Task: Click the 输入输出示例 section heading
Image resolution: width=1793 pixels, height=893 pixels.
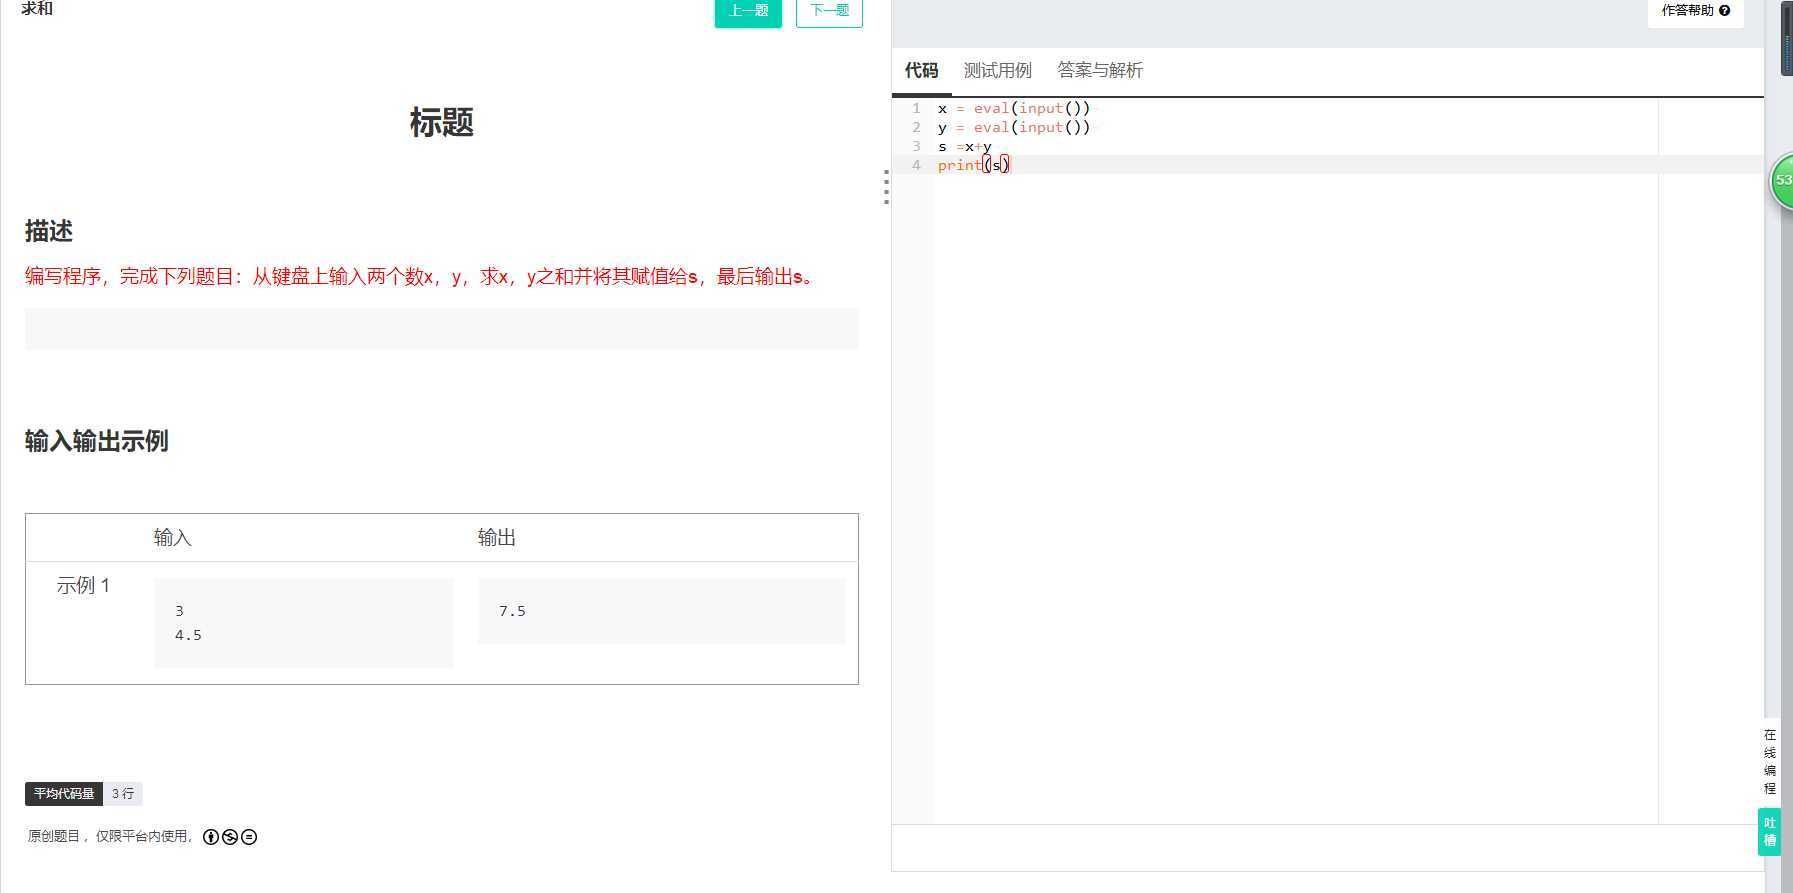Action: 96,441
